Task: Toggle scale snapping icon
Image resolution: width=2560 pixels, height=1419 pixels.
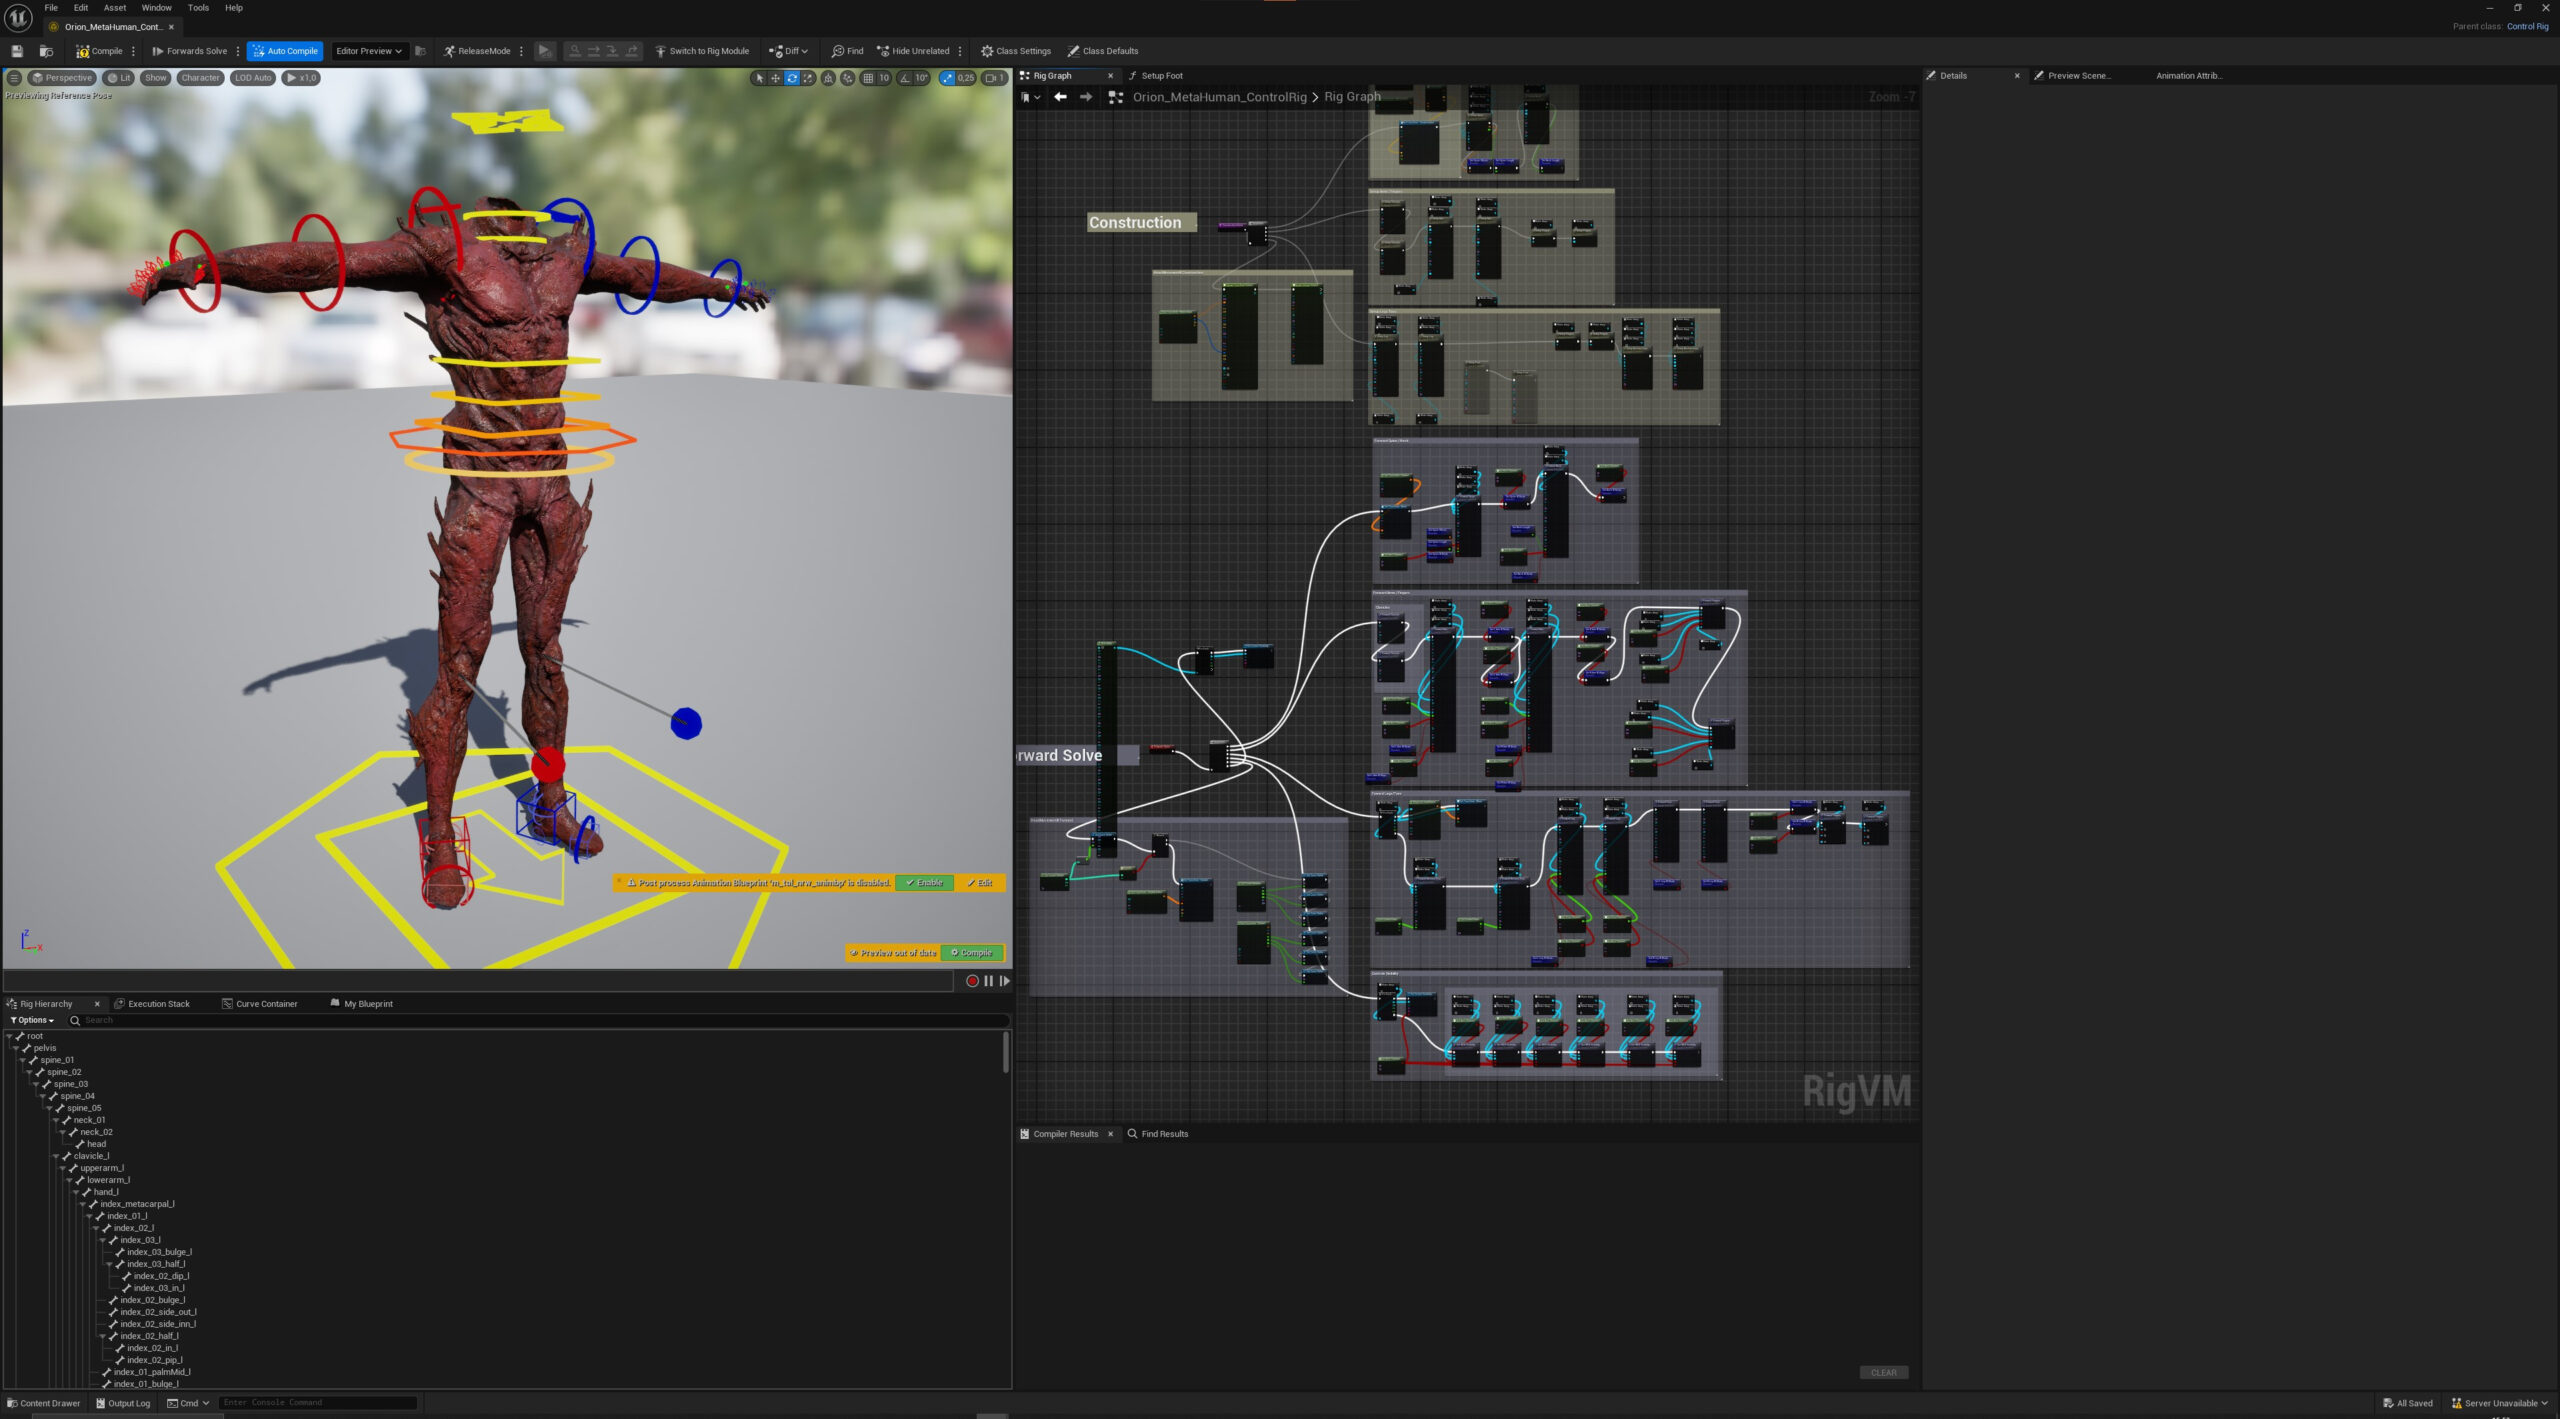Action: point(947,78)
